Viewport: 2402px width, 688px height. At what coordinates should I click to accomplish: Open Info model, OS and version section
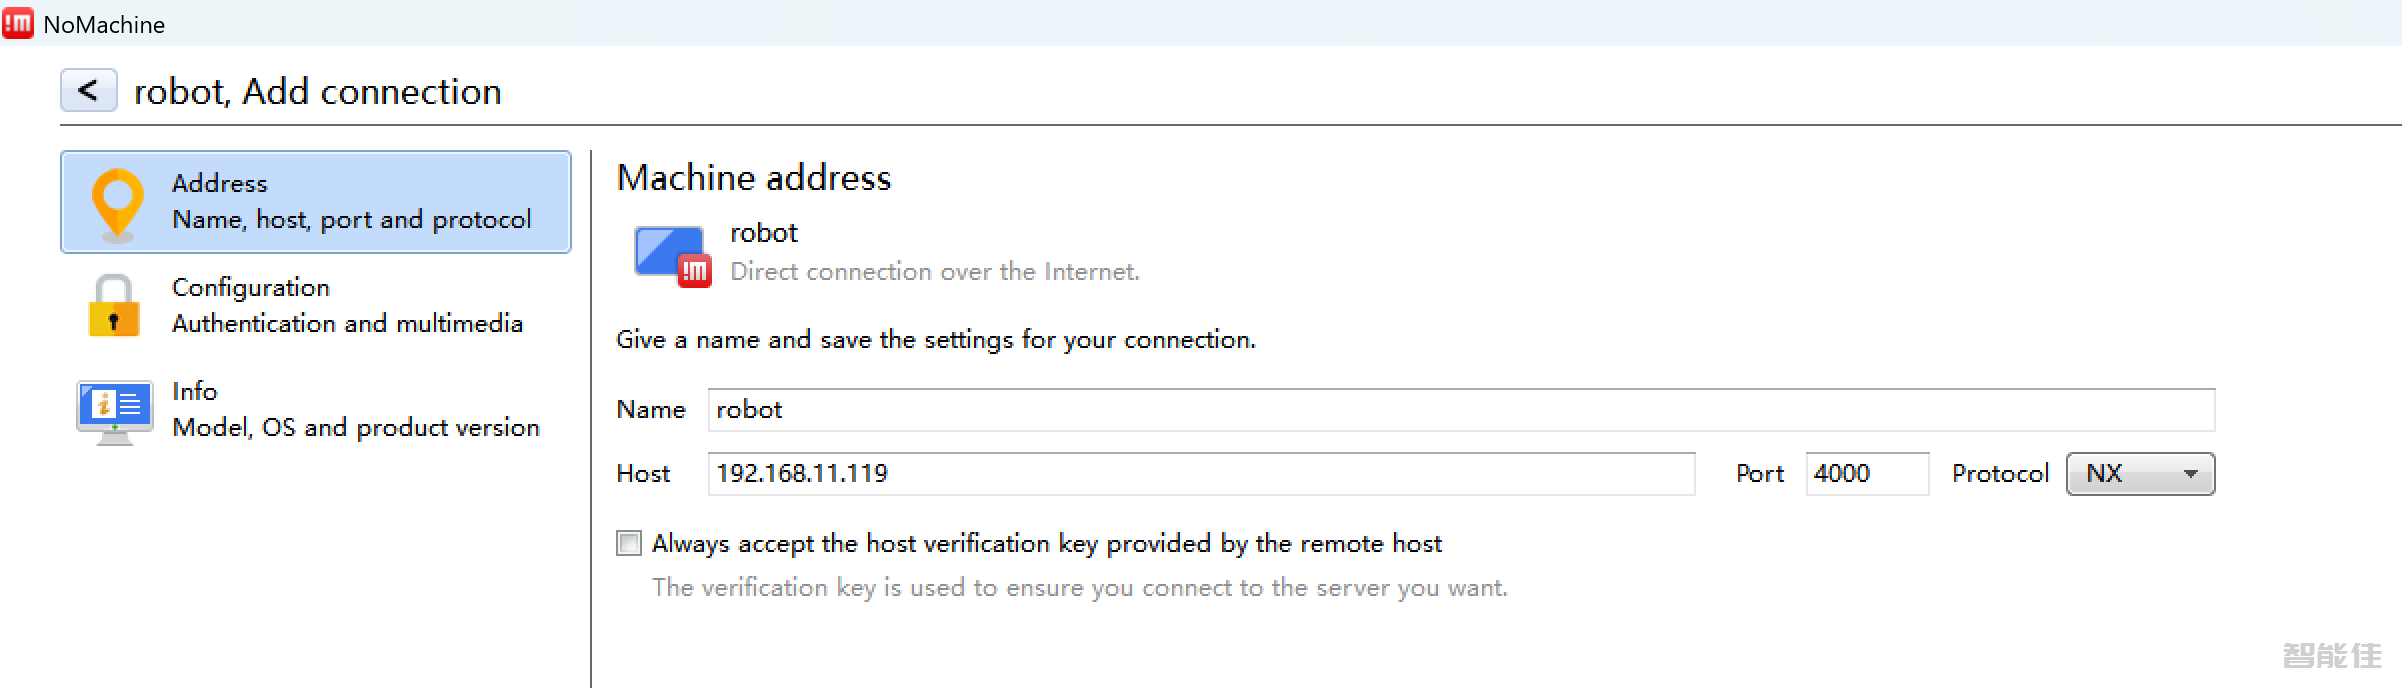(355, 410)
